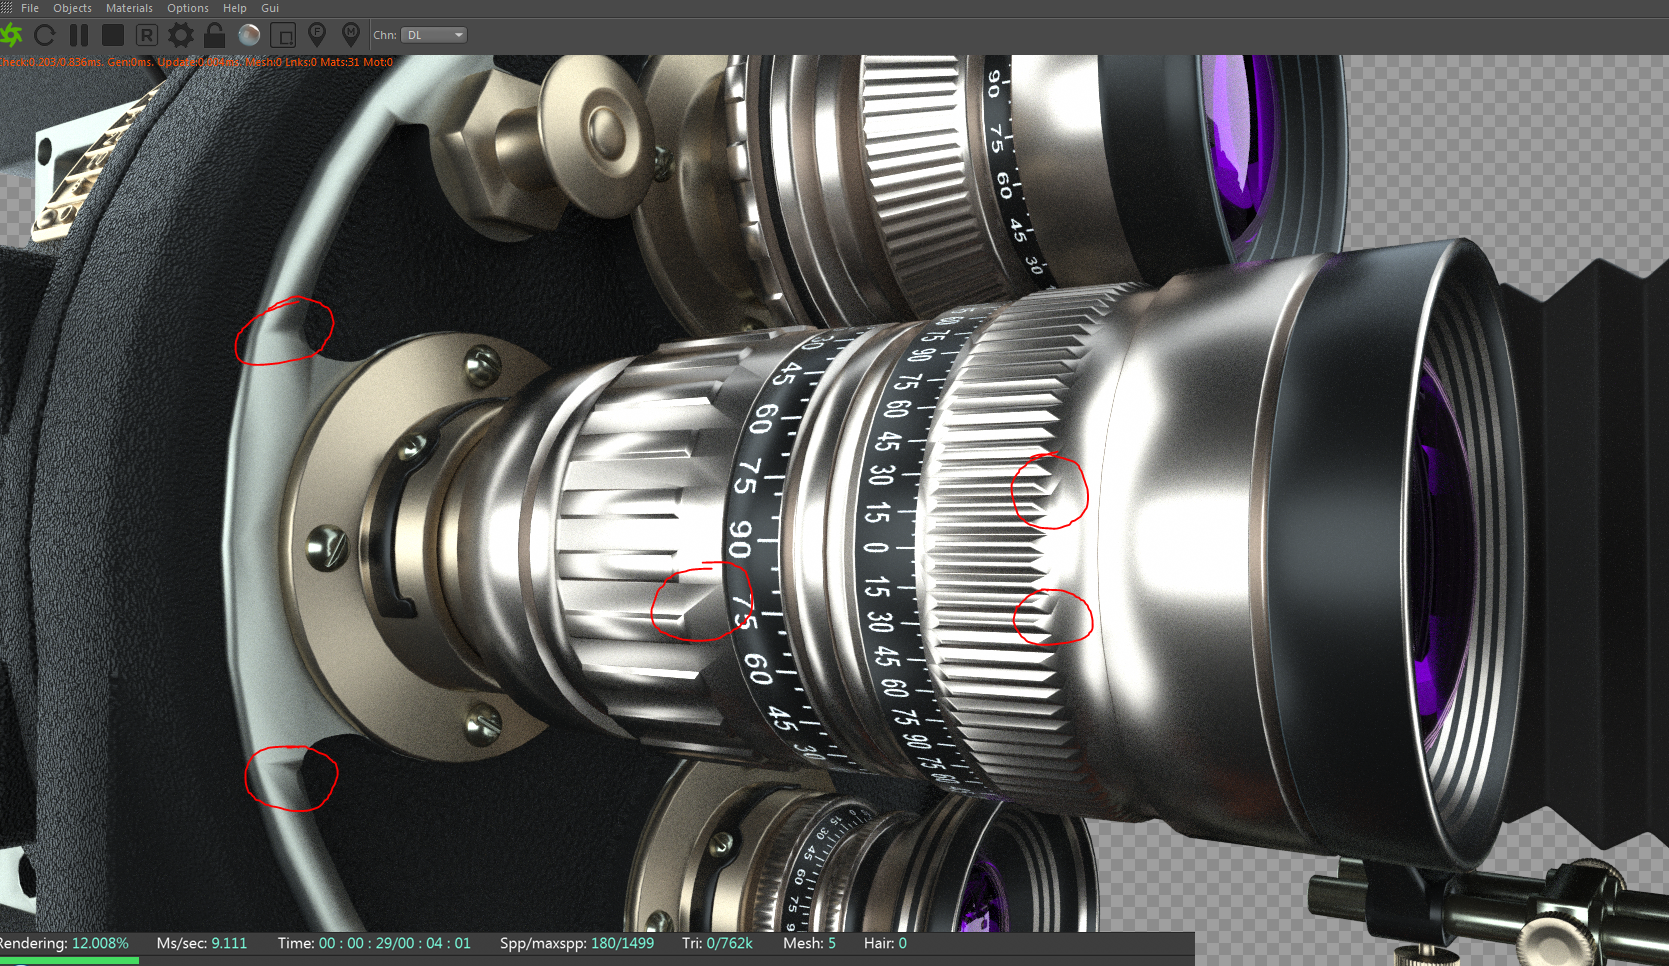Toggle clay mode sphere icon
Image resolution: width=1669 pixels, height=966 pixels.
pyautogui.click(x=249, y=35)
